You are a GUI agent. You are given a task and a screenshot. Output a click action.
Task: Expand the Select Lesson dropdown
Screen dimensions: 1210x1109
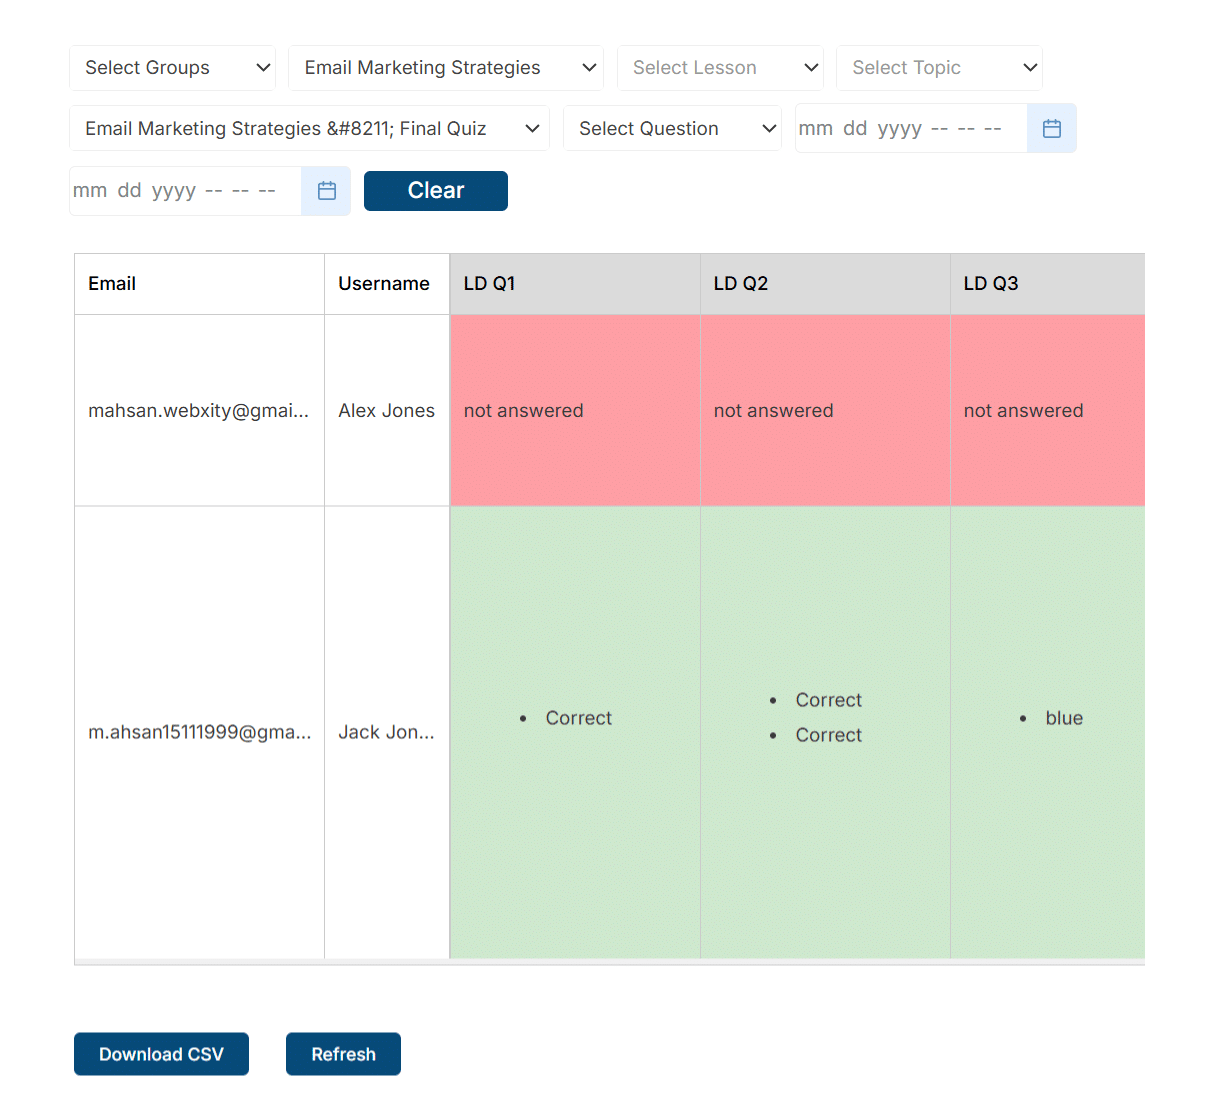coord(720,68)
